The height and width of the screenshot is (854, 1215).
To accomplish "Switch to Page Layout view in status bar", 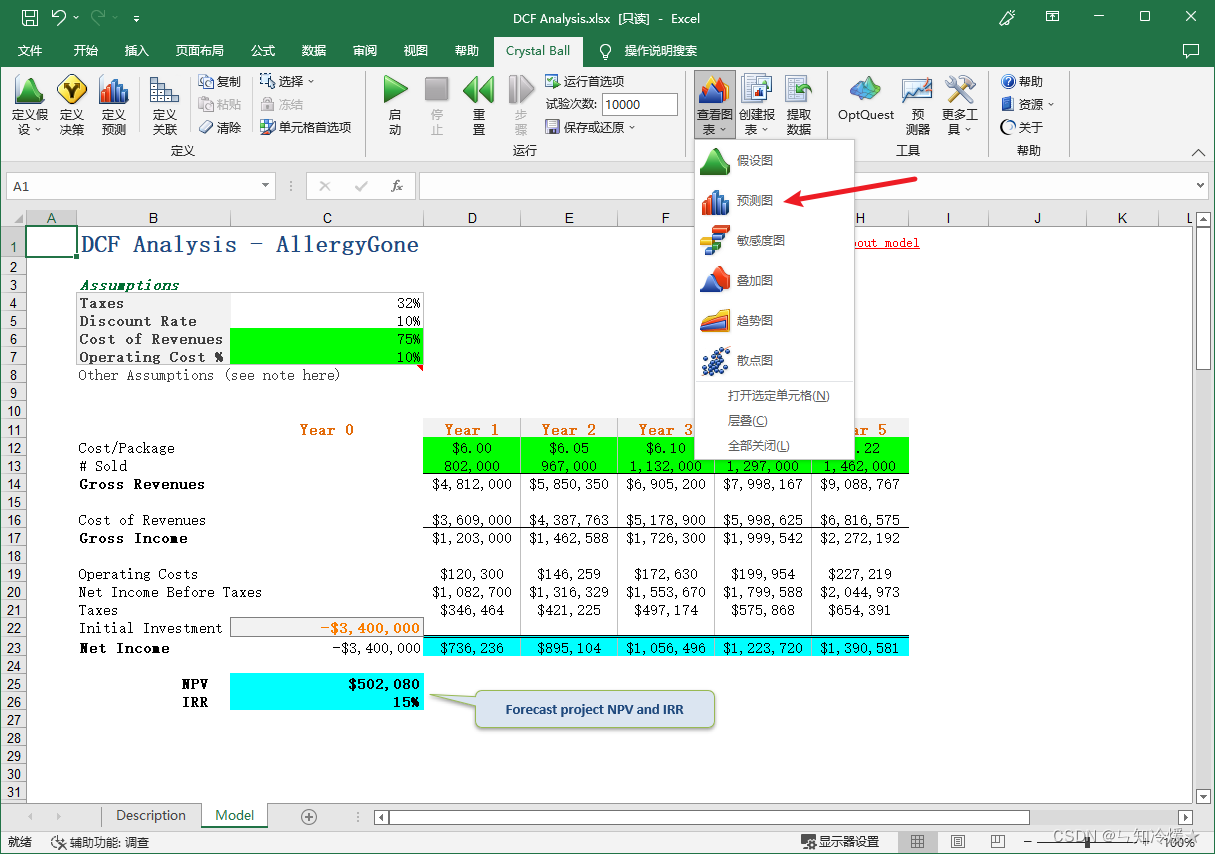I will [x=957, y=842].
